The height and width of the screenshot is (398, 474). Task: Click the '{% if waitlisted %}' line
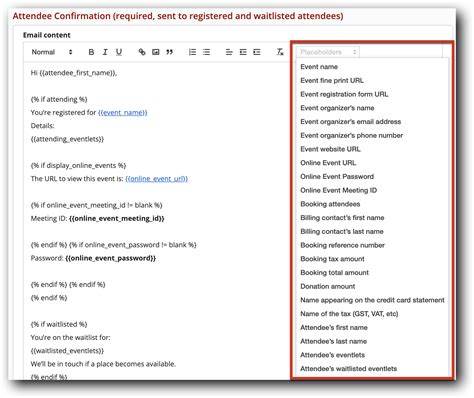[x=59, y=324]
